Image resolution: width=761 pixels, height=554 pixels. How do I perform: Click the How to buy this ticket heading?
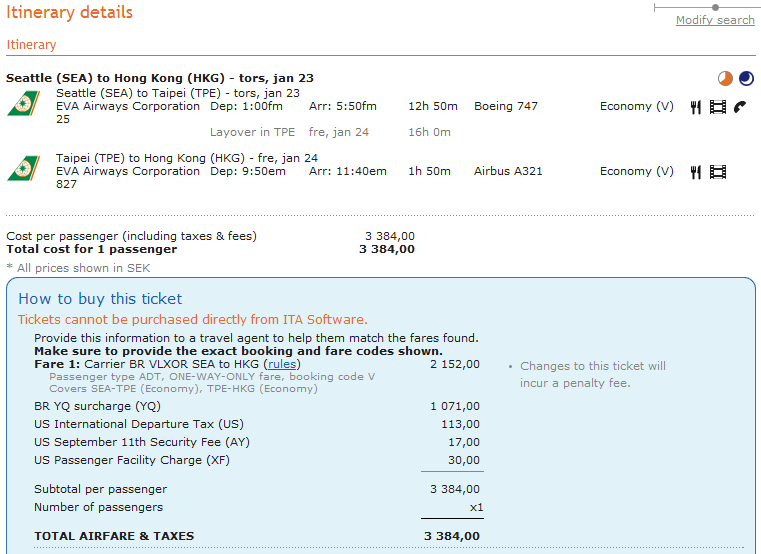100,299
